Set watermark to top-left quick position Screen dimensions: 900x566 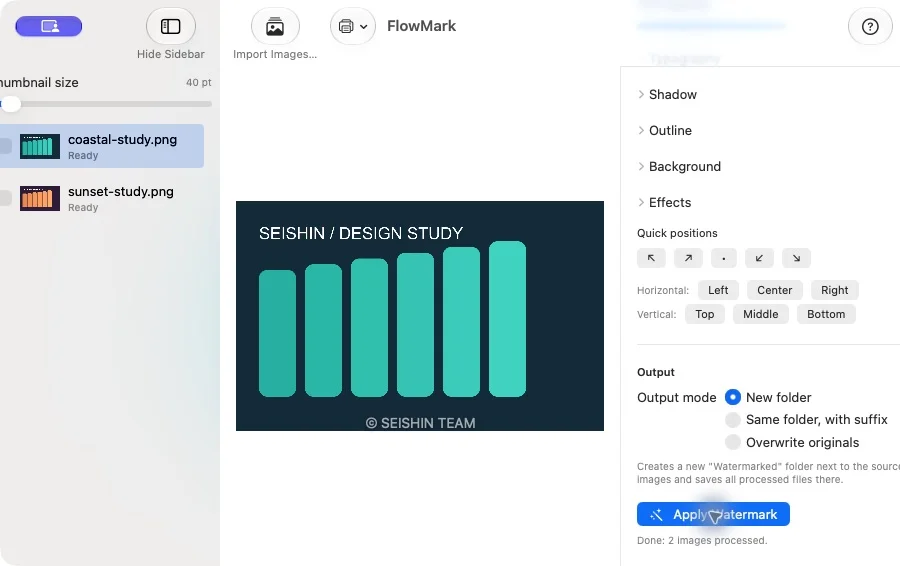[x=651, y=258]
